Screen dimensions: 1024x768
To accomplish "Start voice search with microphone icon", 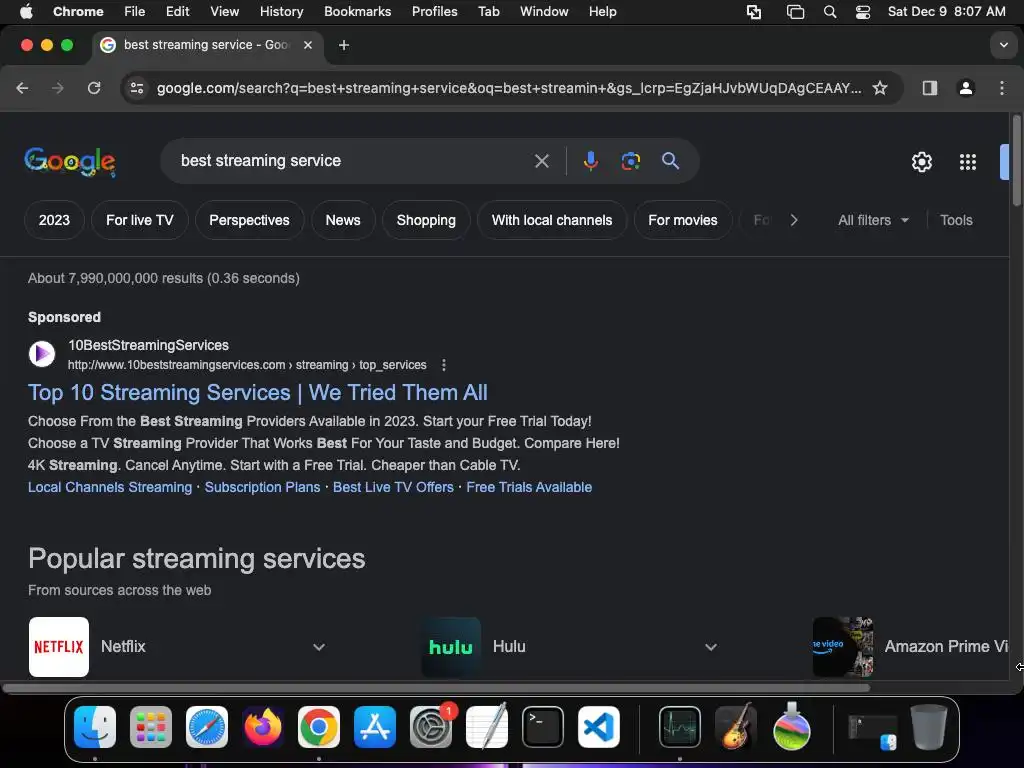I will point(590,161).
